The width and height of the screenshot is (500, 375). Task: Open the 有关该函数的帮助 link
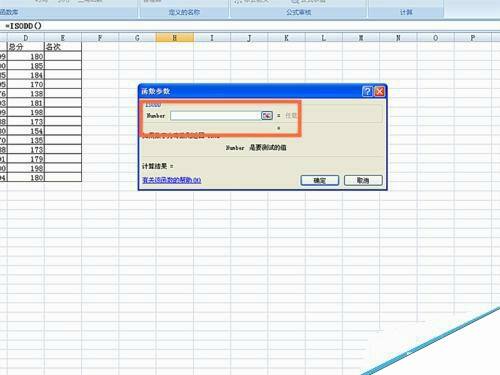click(172, 180)
